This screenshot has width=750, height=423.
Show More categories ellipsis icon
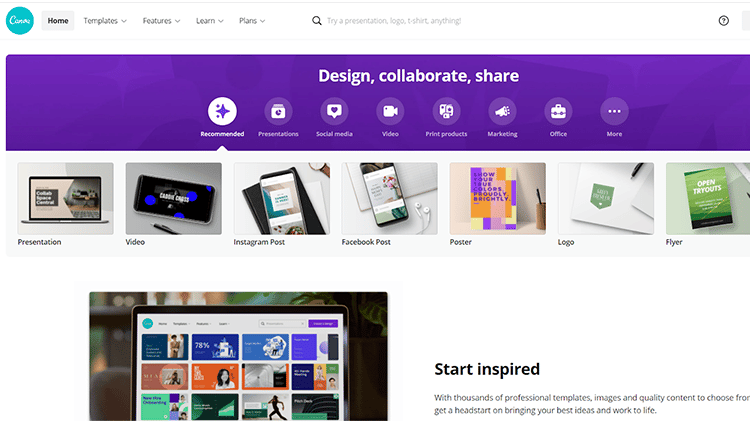click(x=614, y=111)
